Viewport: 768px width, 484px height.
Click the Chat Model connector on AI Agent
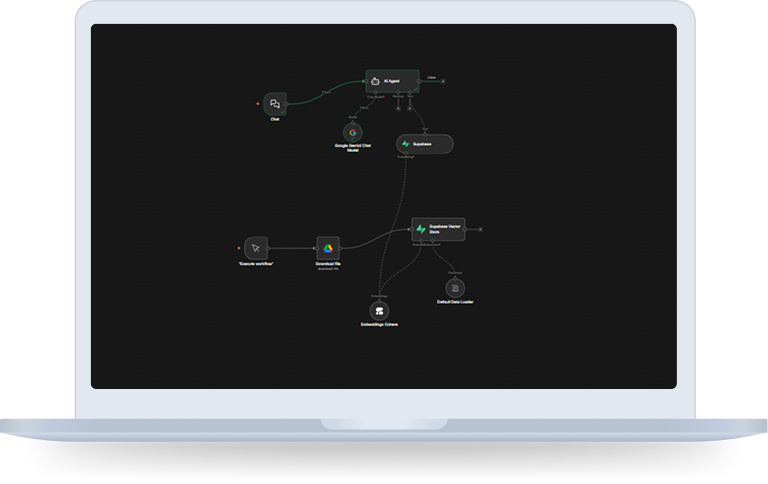(375, 95)
